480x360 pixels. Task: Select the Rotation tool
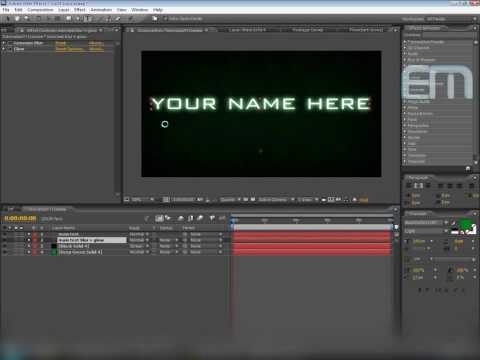(38, 19)
